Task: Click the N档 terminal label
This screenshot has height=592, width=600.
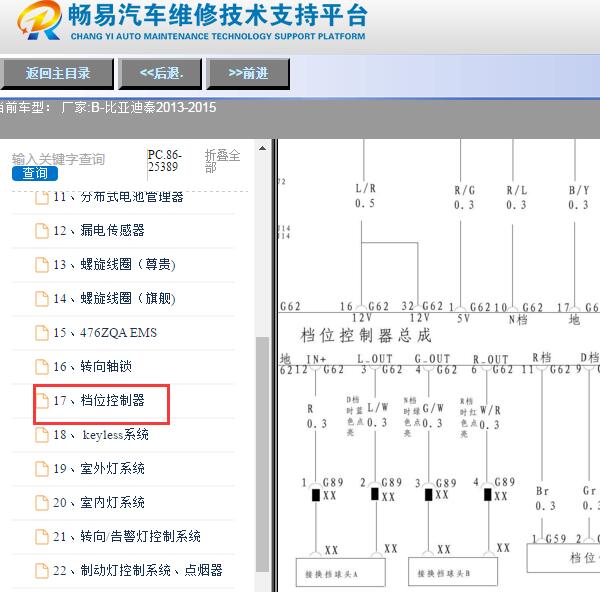Action: tap(518, 319)
